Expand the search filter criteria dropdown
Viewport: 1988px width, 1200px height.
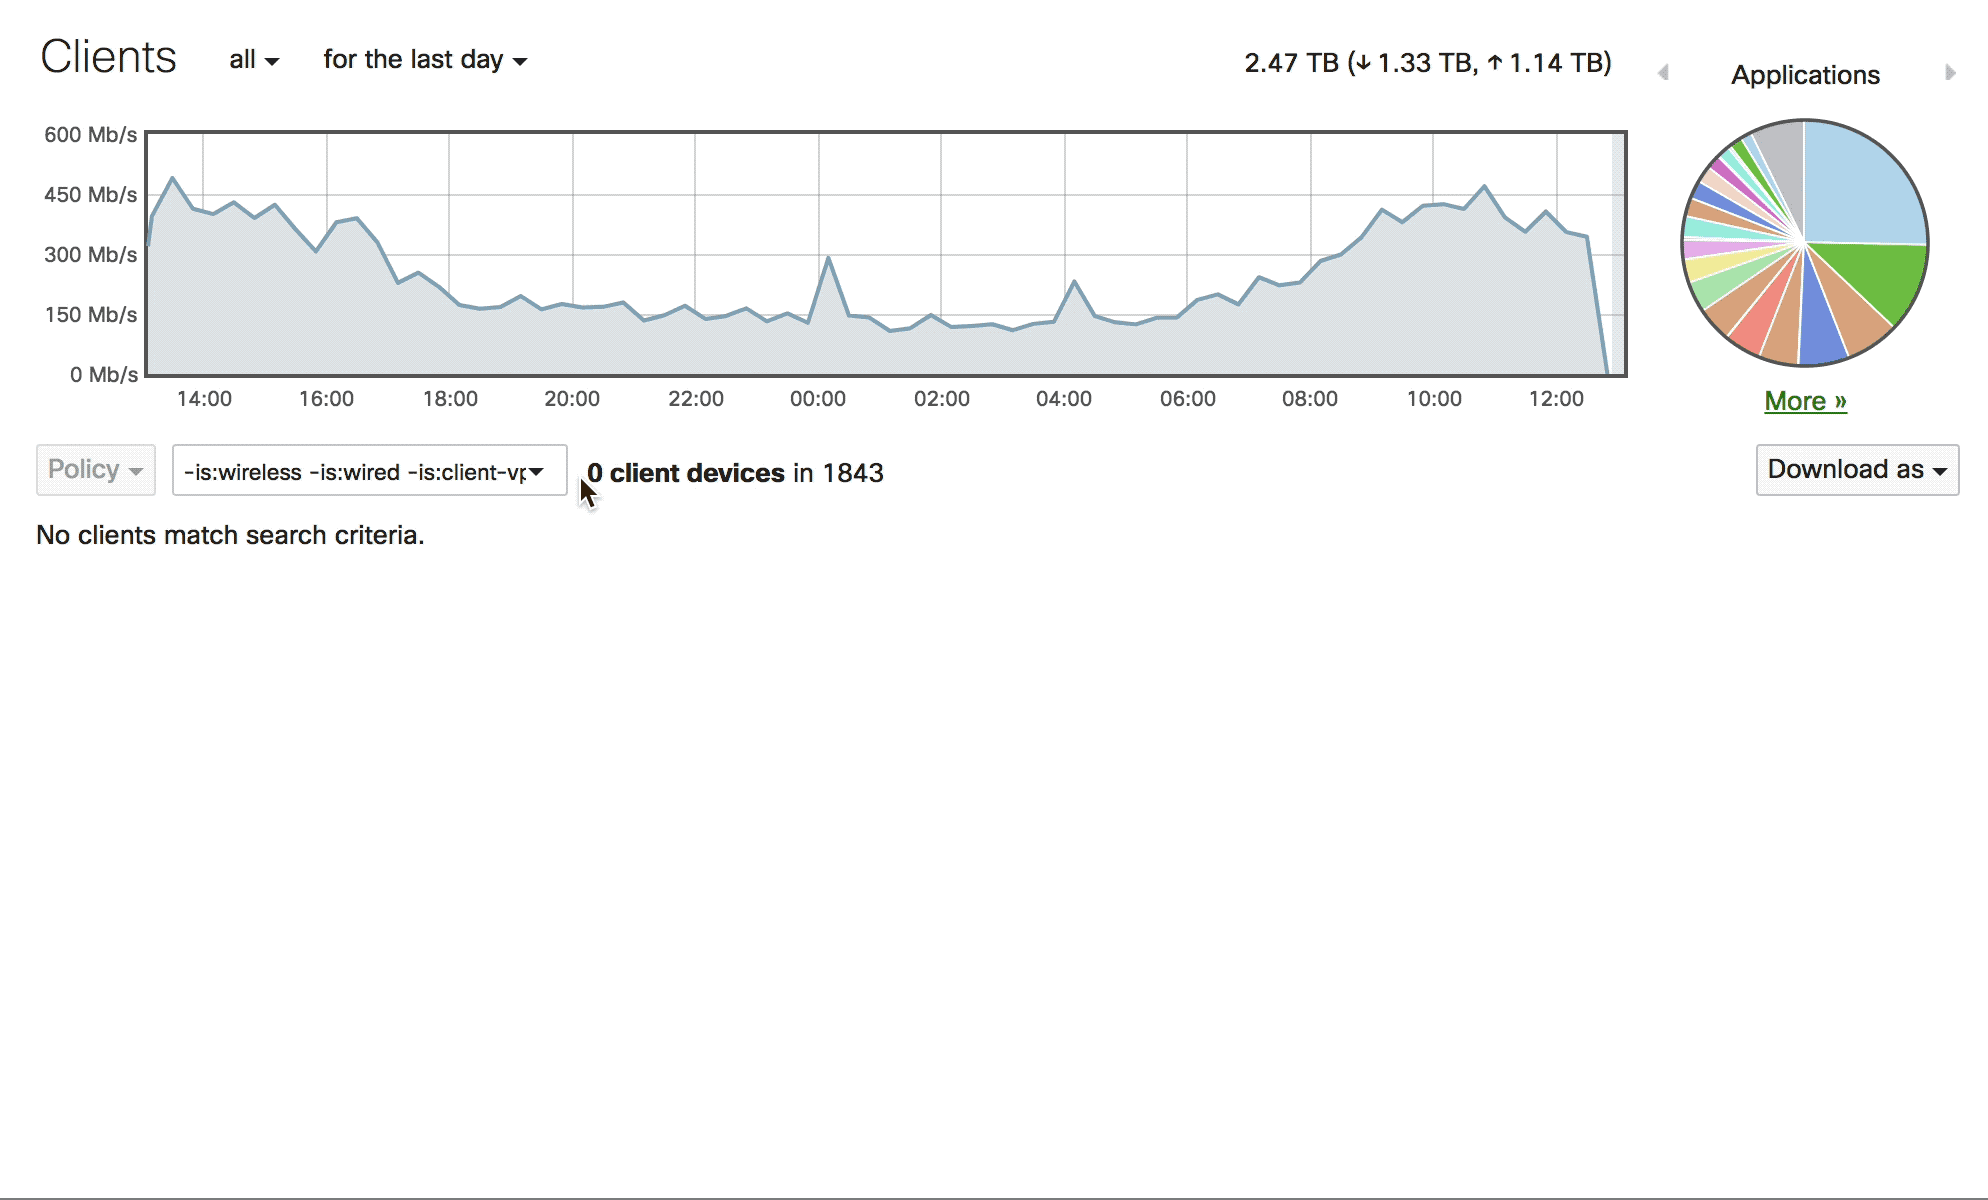click(x=540, y=473)
